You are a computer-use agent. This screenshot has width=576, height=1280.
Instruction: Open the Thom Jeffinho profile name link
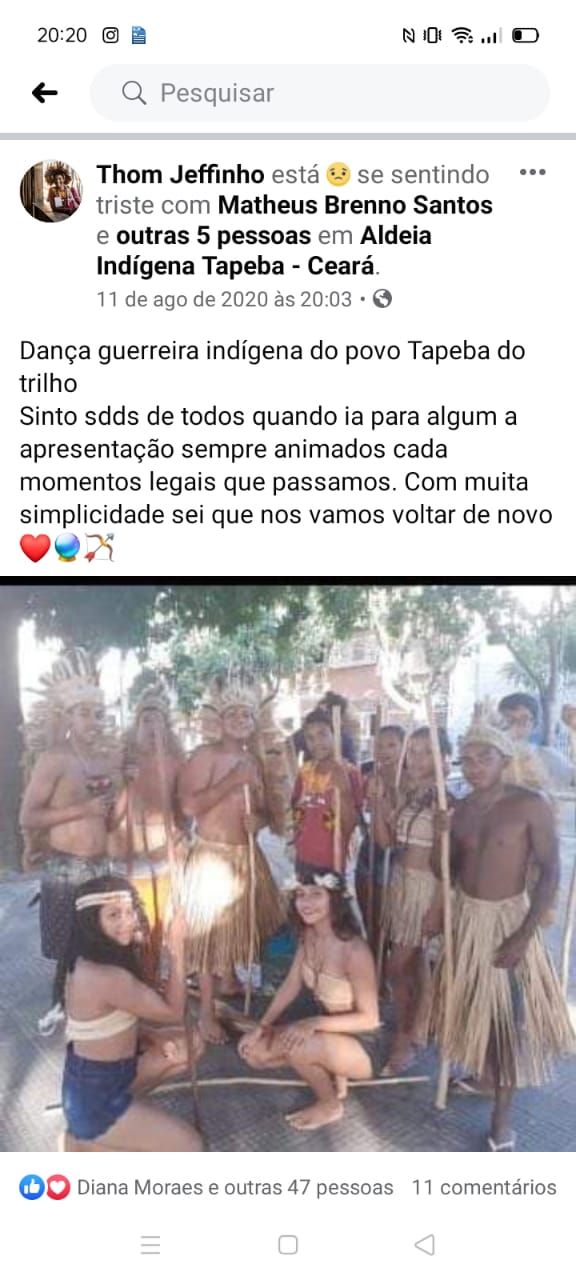tap(181, 175)
